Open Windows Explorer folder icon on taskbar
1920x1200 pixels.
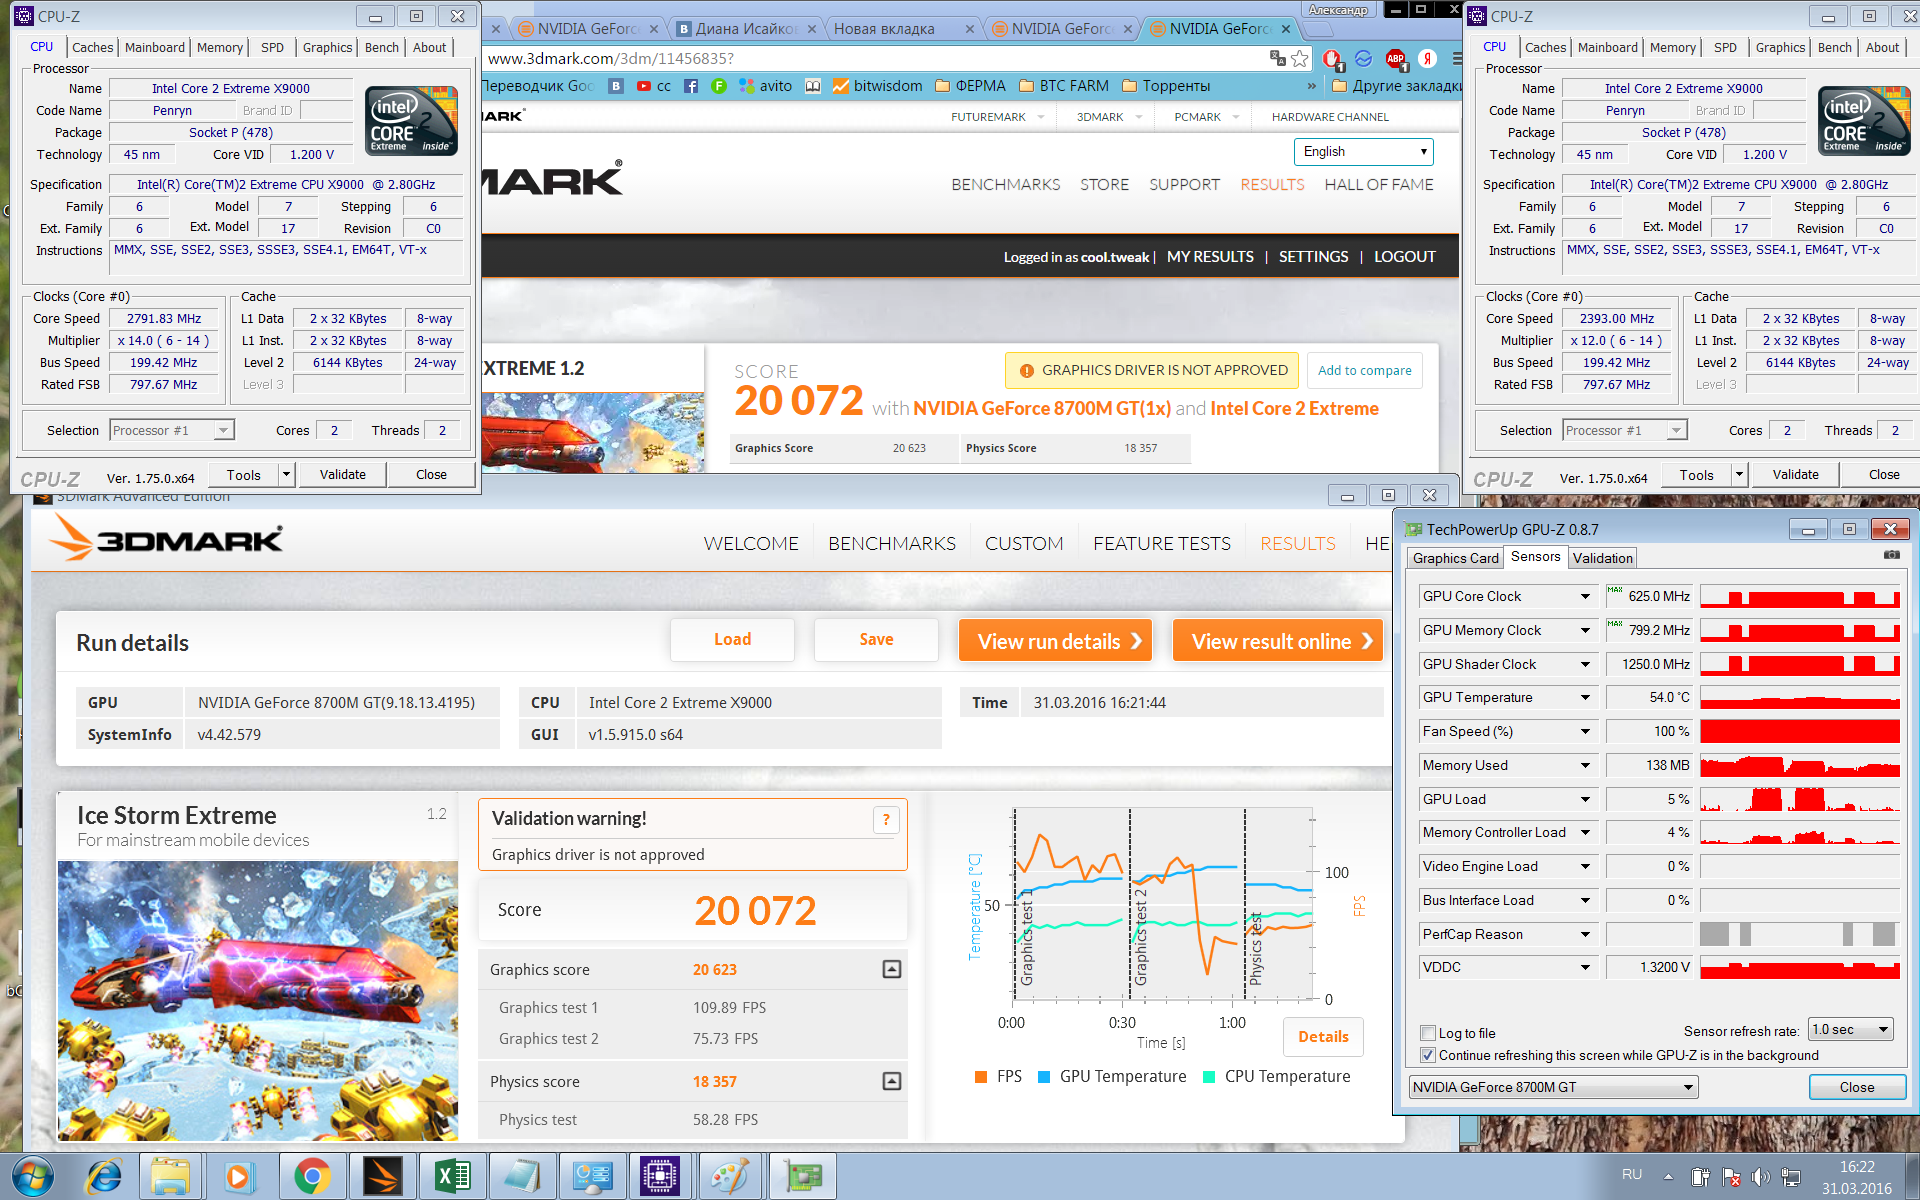tap(170, 1176)
